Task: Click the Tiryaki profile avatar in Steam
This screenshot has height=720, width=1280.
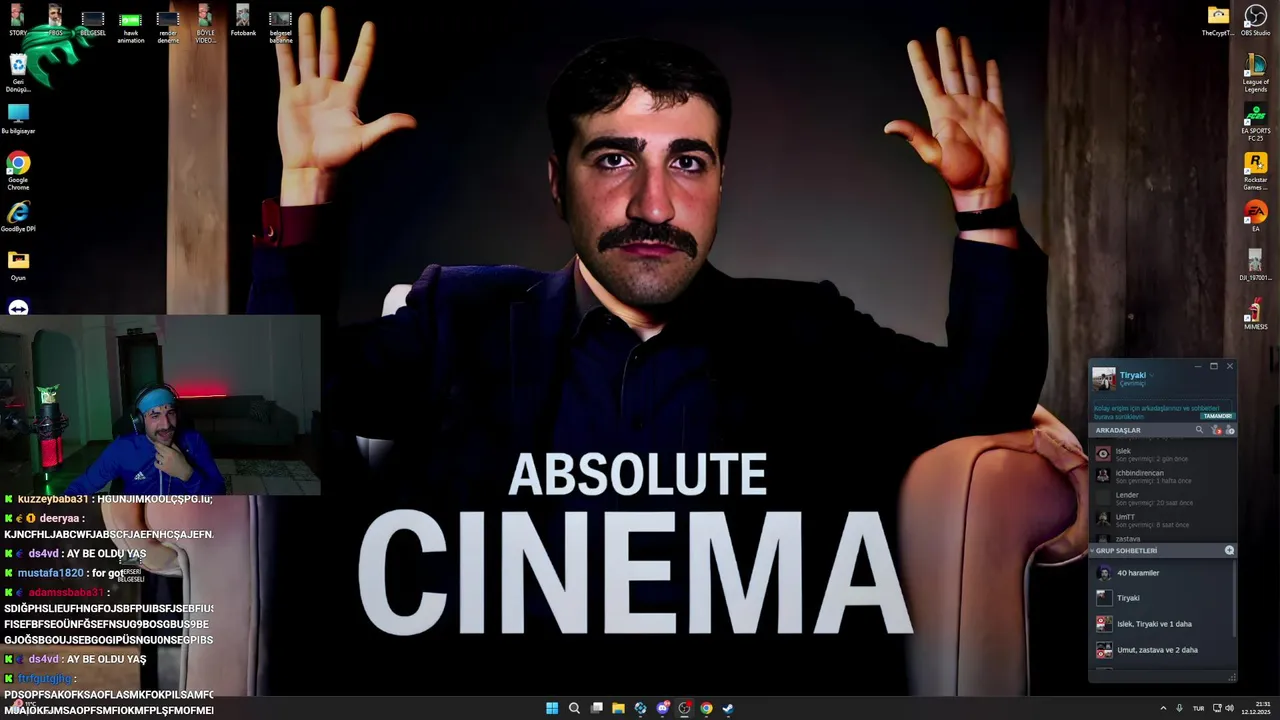Action: pyautogui.click(x=1104, y=378)
